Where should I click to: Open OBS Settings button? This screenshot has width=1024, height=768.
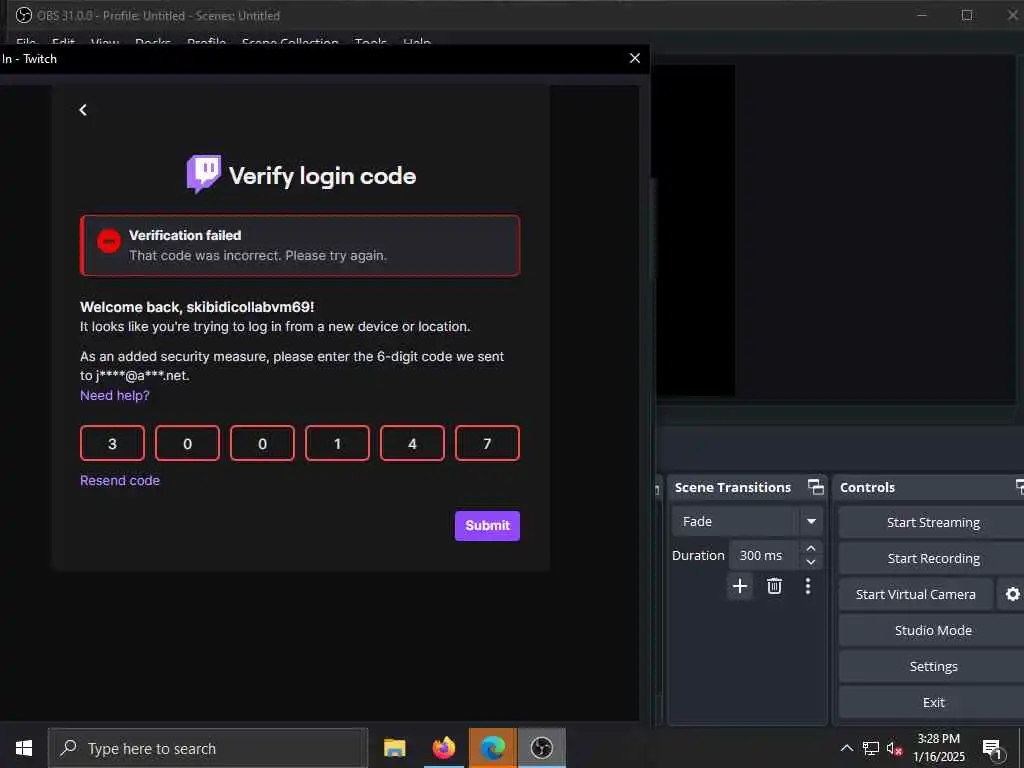[x=933, y=666]
